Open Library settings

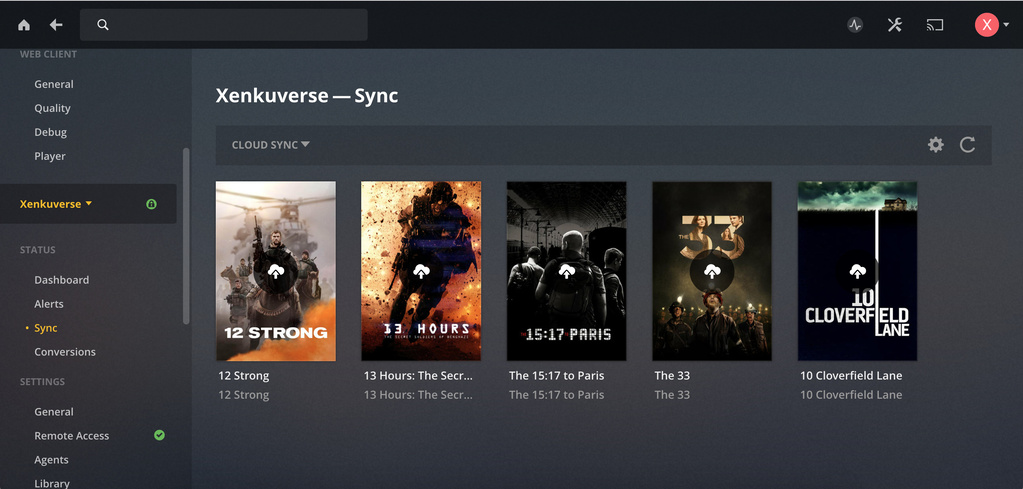[x=52, y=483]
